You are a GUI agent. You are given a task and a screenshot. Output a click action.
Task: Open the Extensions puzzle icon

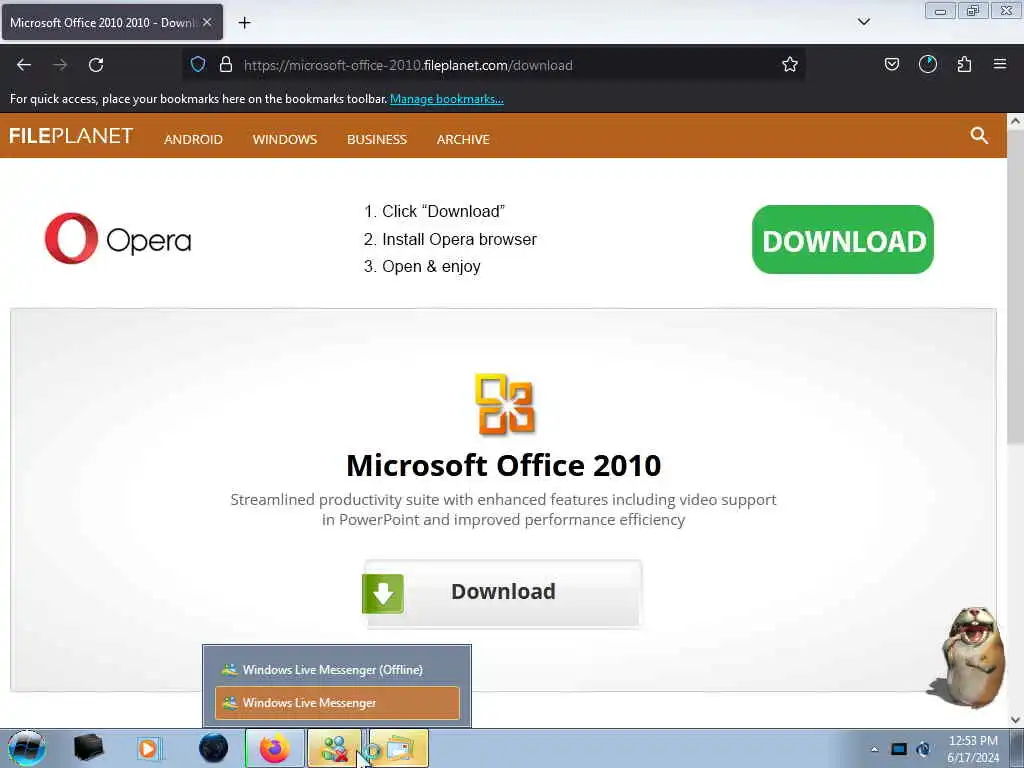tap(964, 65)
